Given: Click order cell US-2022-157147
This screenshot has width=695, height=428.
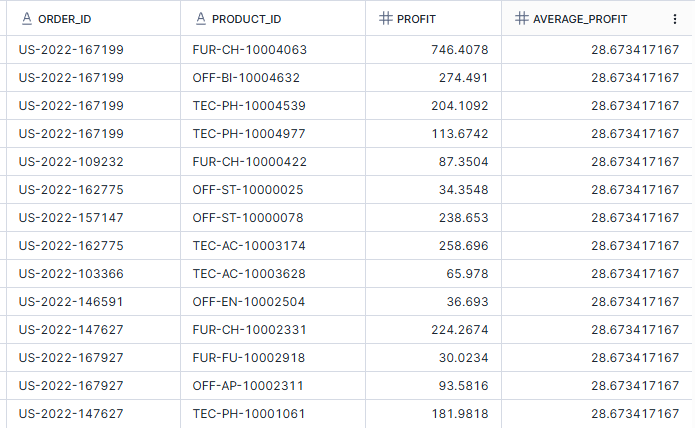Looking at the screenshot, I should pos(71,217).
